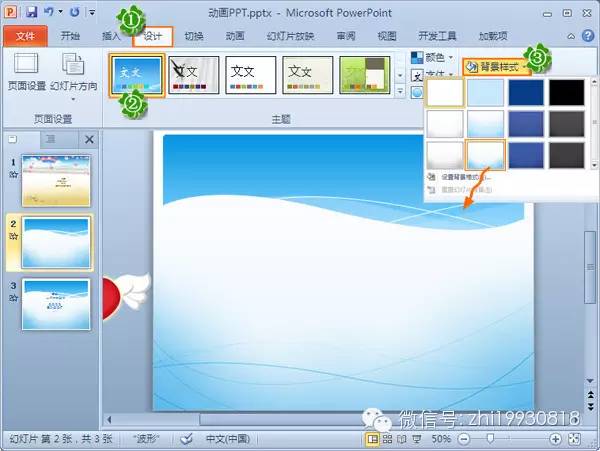Click the Undo arrow icon
Image resolution: width=600 pixels, height=451 pixels.
tap(50, 12)
